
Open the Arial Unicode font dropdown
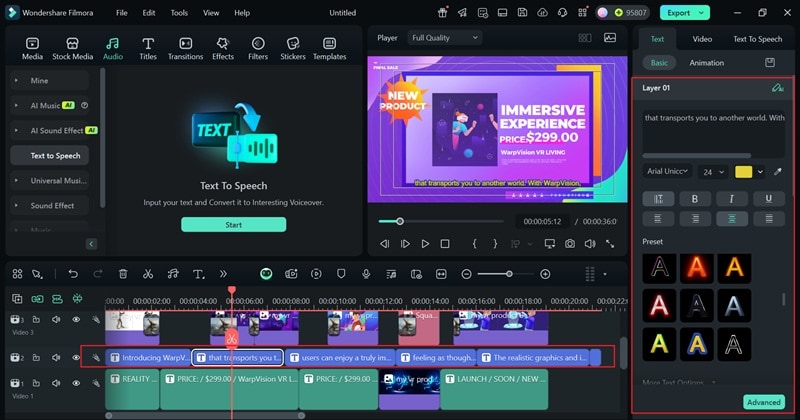(x=667, y=171)
